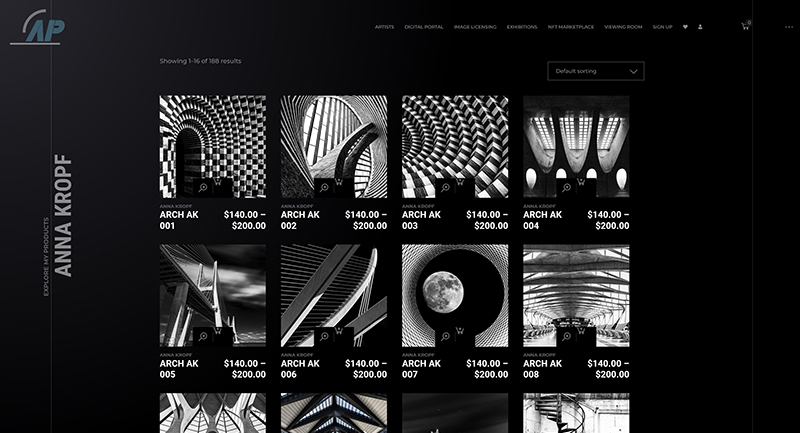Open Digital Portal menu item
The width and height of the screenshot is (800, 433).
(x=424, y=27)
